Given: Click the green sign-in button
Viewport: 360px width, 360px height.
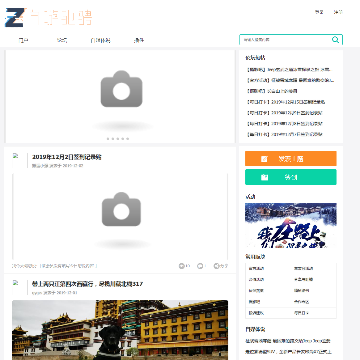Looking at the screenshot, I should click(x=291, y=177).
